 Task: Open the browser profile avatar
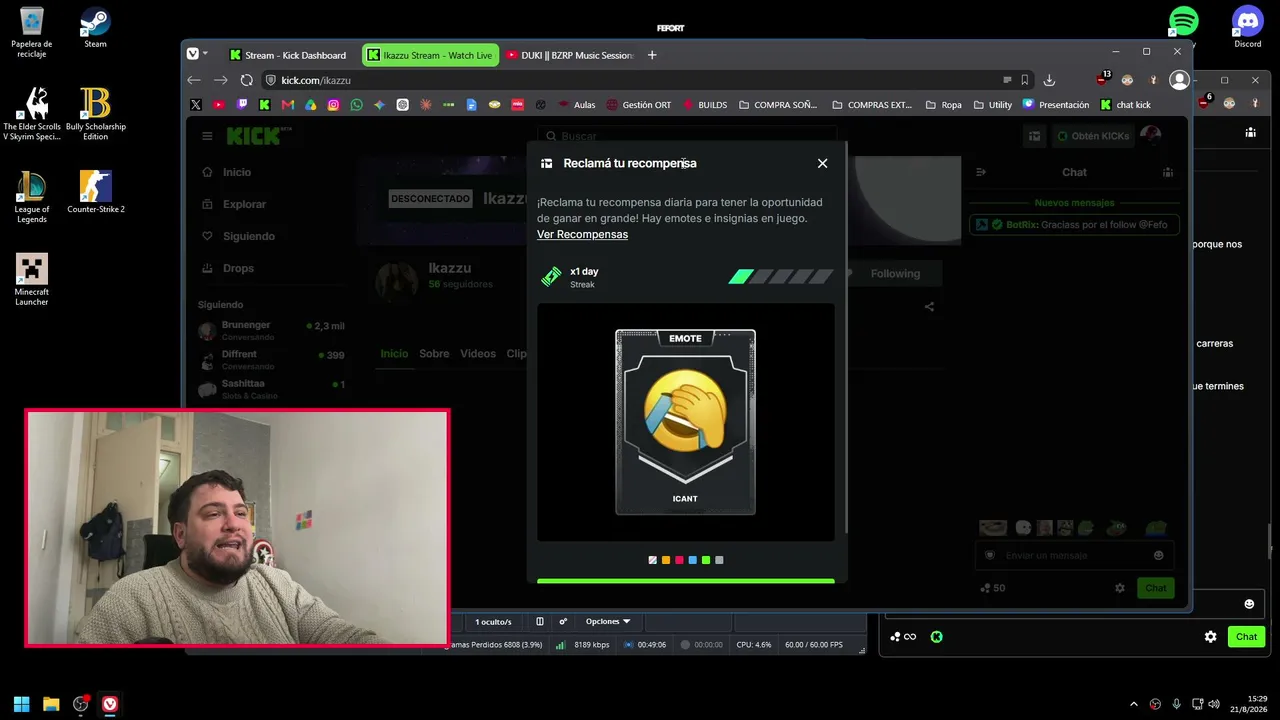1179,80
